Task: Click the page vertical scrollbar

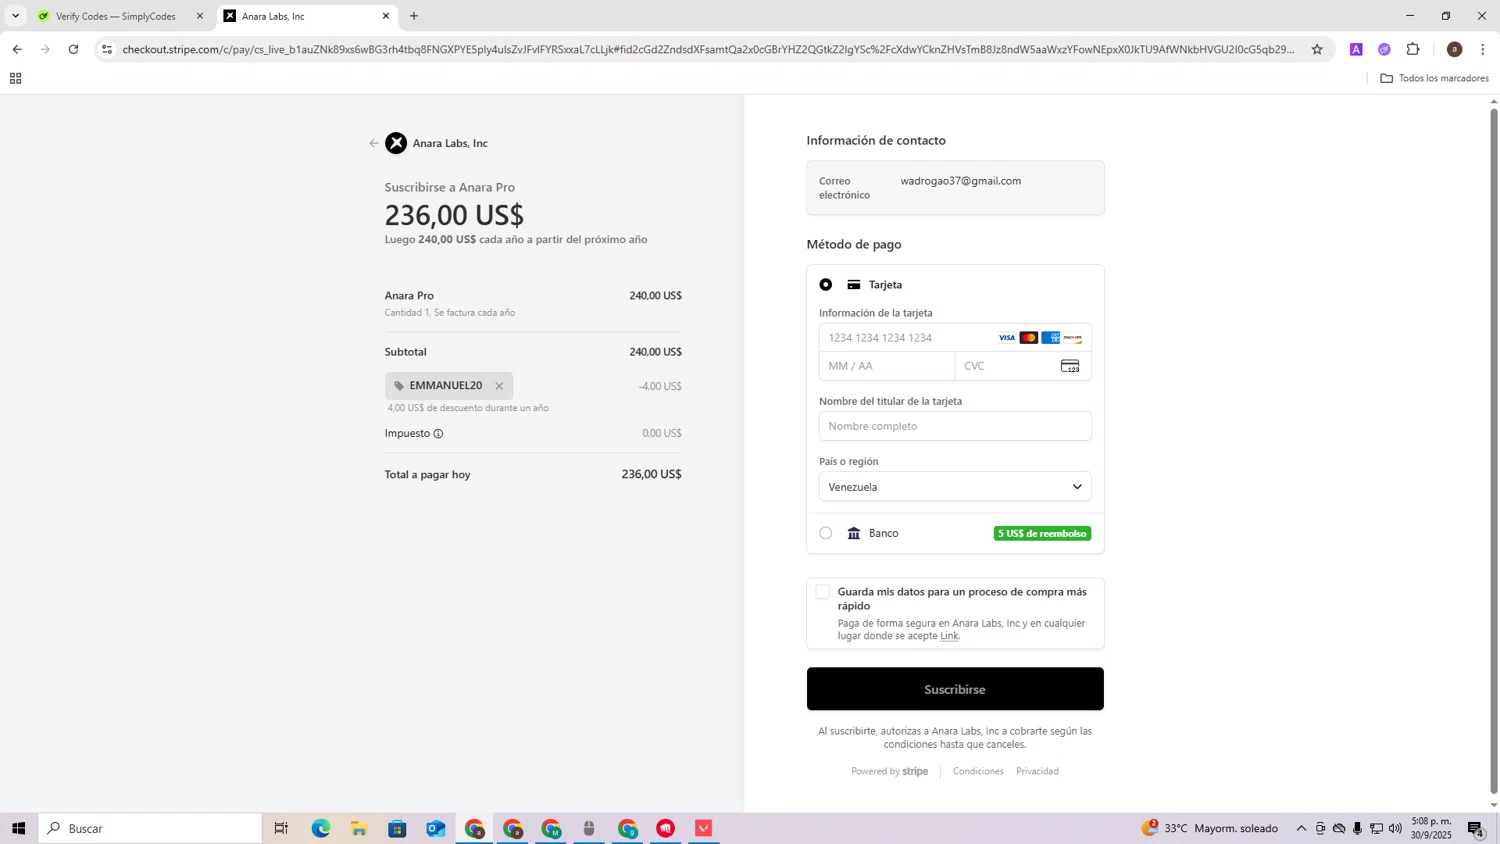Action: click(x=1494, y=450)
